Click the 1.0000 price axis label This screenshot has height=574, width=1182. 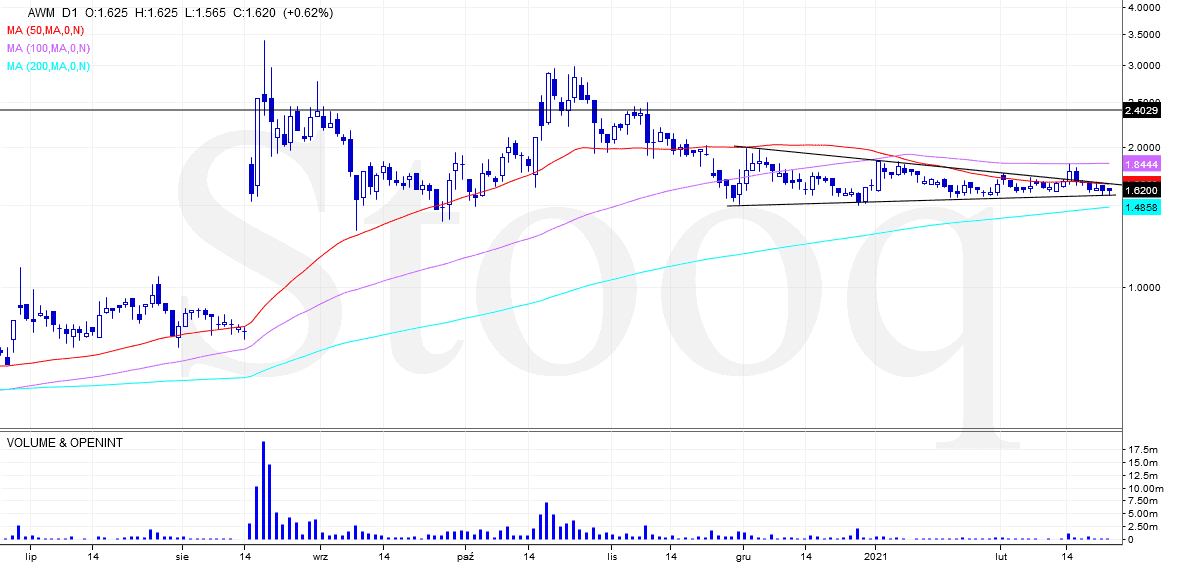[1144, 288]
